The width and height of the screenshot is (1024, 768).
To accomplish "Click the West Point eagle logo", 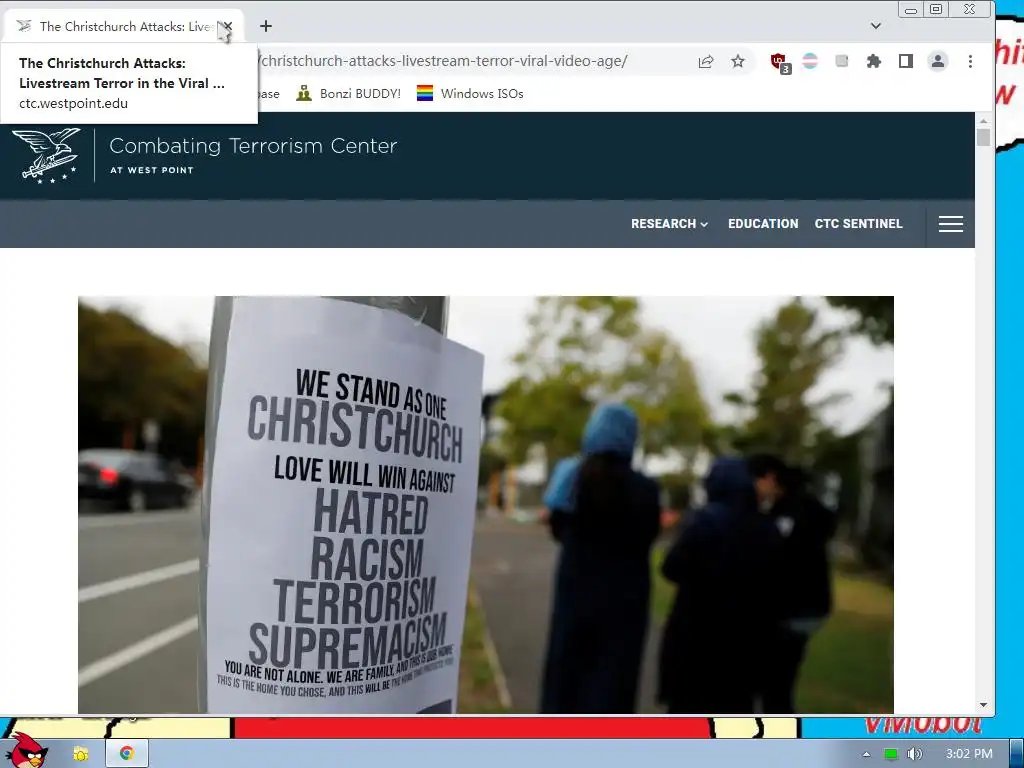I will (x=46, y=155).
